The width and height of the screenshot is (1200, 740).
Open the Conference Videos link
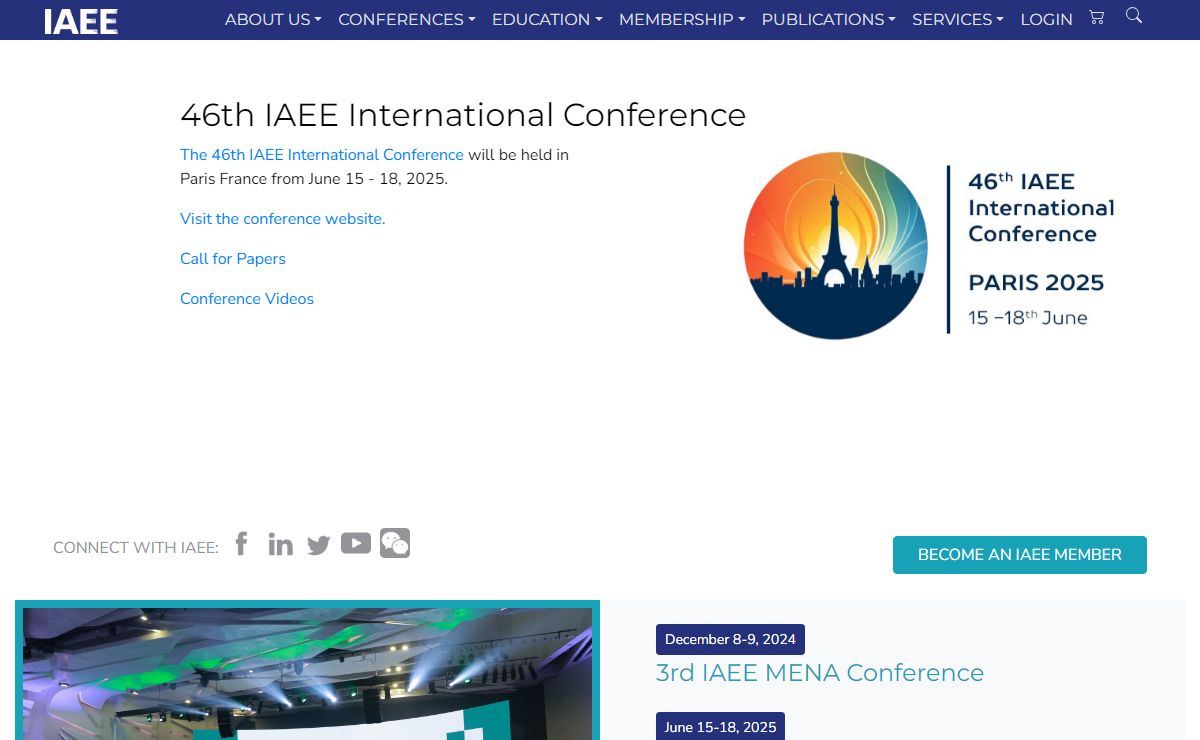point(247,299)
